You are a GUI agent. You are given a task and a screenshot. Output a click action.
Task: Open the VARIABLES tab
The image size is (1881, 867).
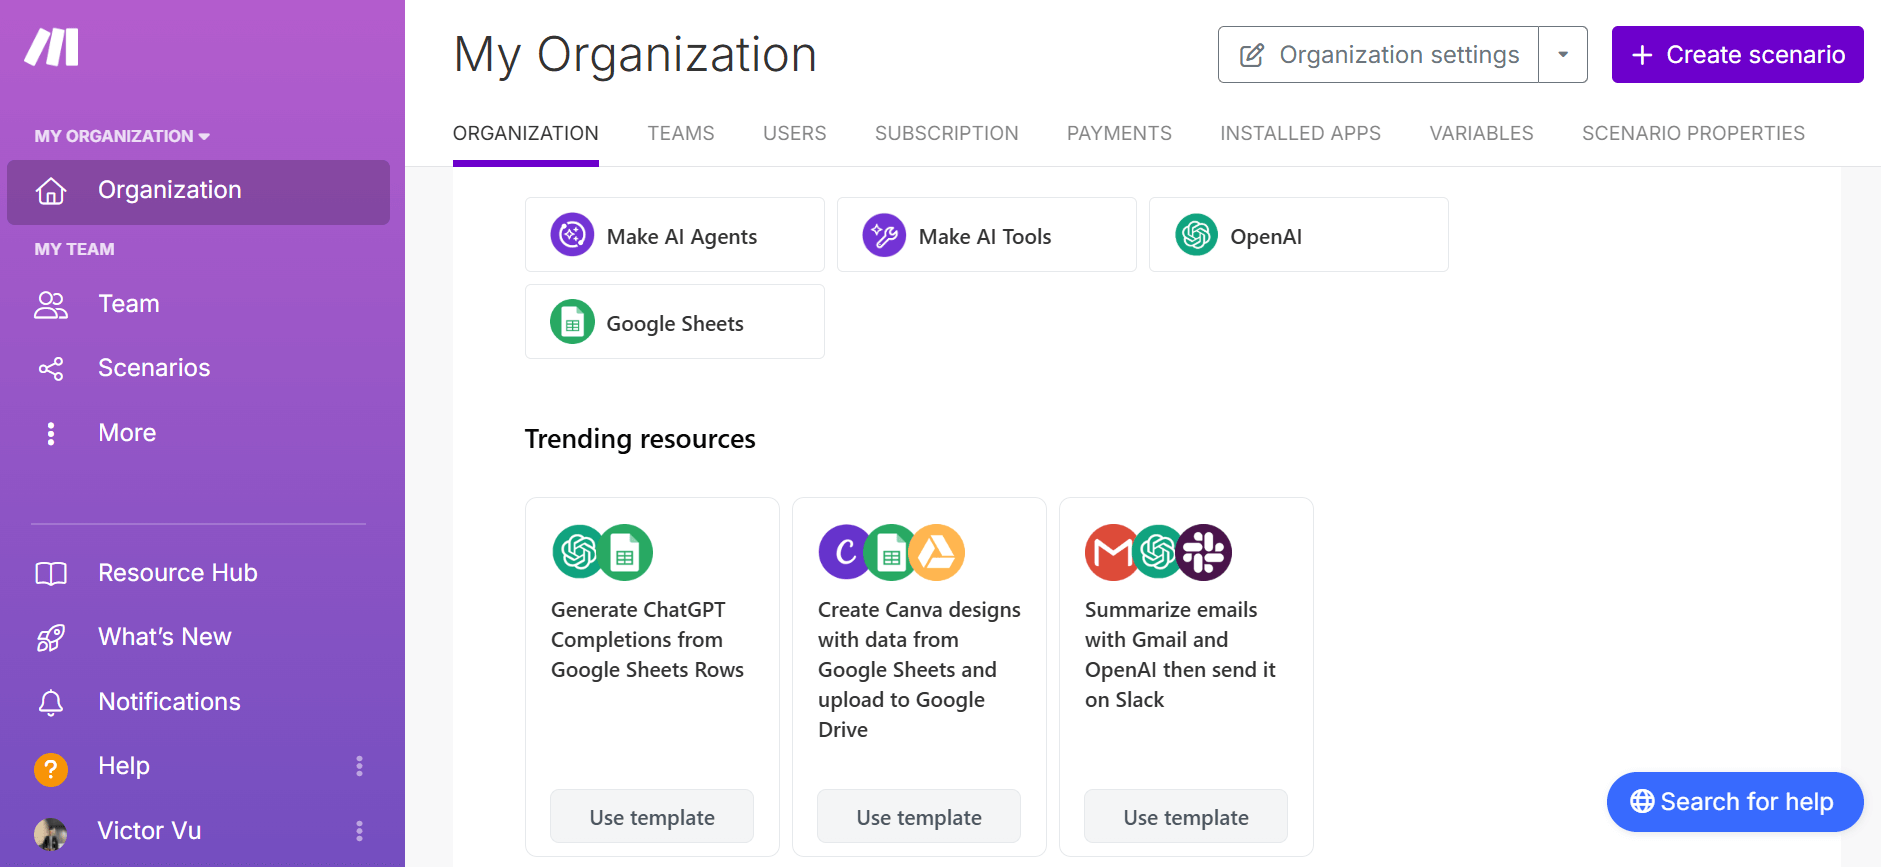point(1481,133)
